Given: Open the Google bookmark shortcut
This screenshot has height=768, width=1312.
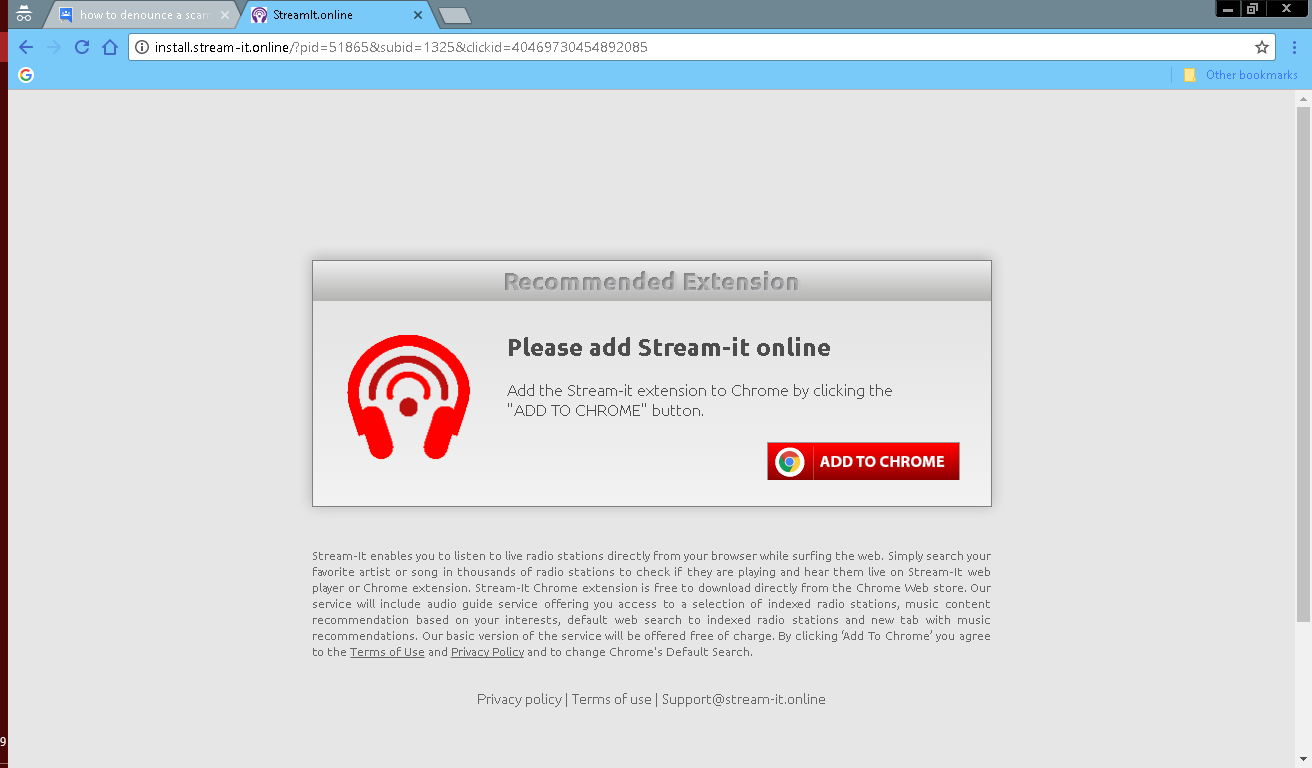Looking at the screenshot, I should [26, 75].
